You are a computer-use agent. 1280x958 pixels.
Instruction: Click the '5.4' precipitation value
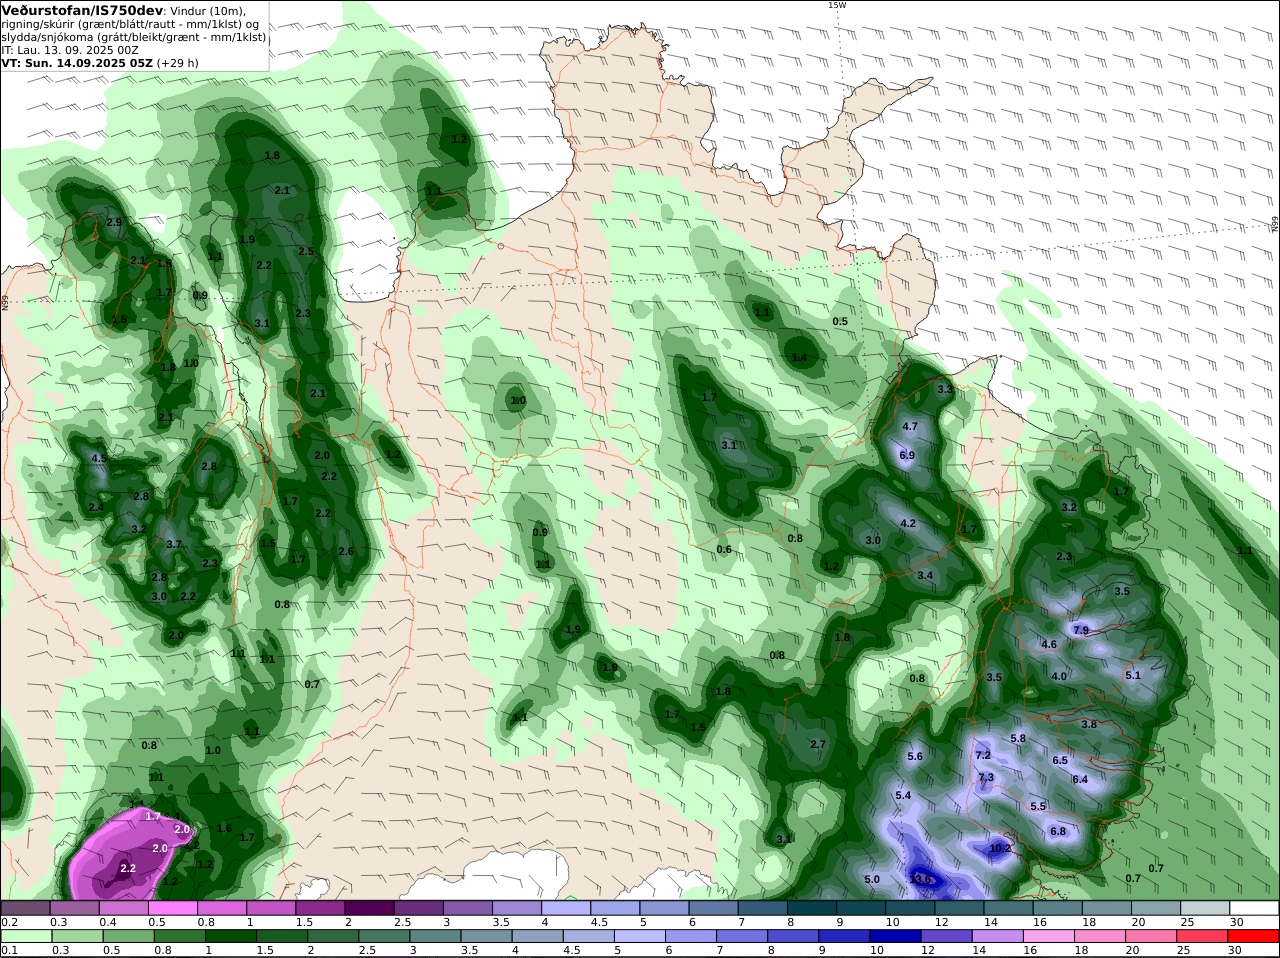(x=903, y=795)
